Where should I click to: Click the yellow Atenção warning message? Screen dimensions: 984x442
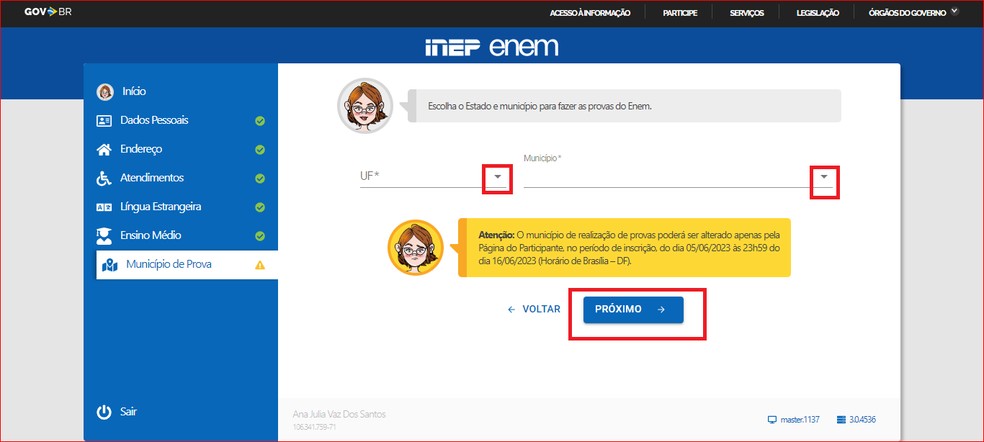pos(624,247)
